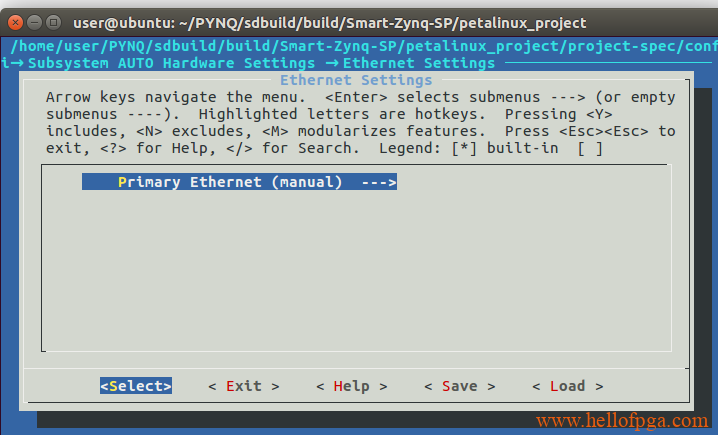
Task: Click the www.hellofpga.com watermark link
Action: pyautogui.click(x=622, y=420)
